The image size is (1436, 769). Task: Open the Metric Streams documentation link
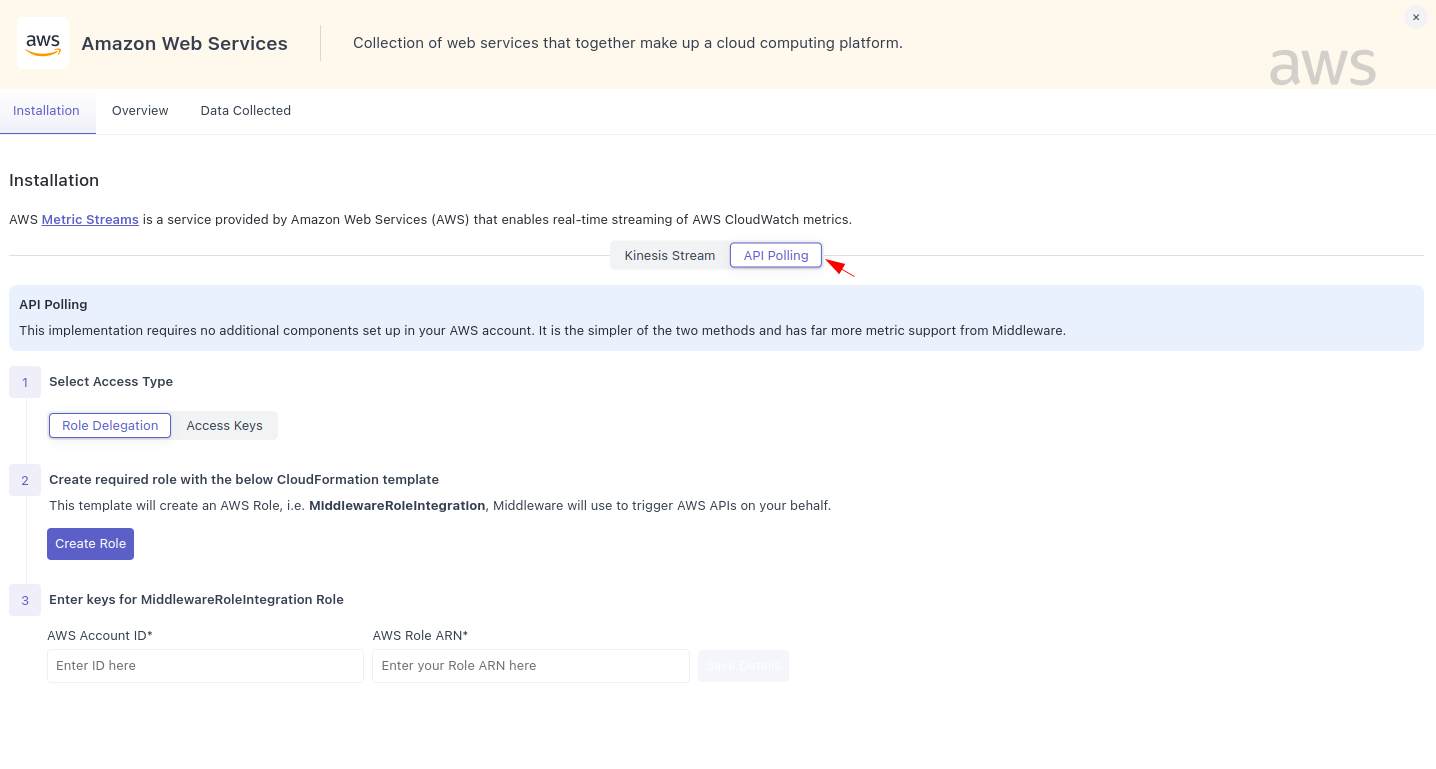pyautogui.click(x=90, y=219)
